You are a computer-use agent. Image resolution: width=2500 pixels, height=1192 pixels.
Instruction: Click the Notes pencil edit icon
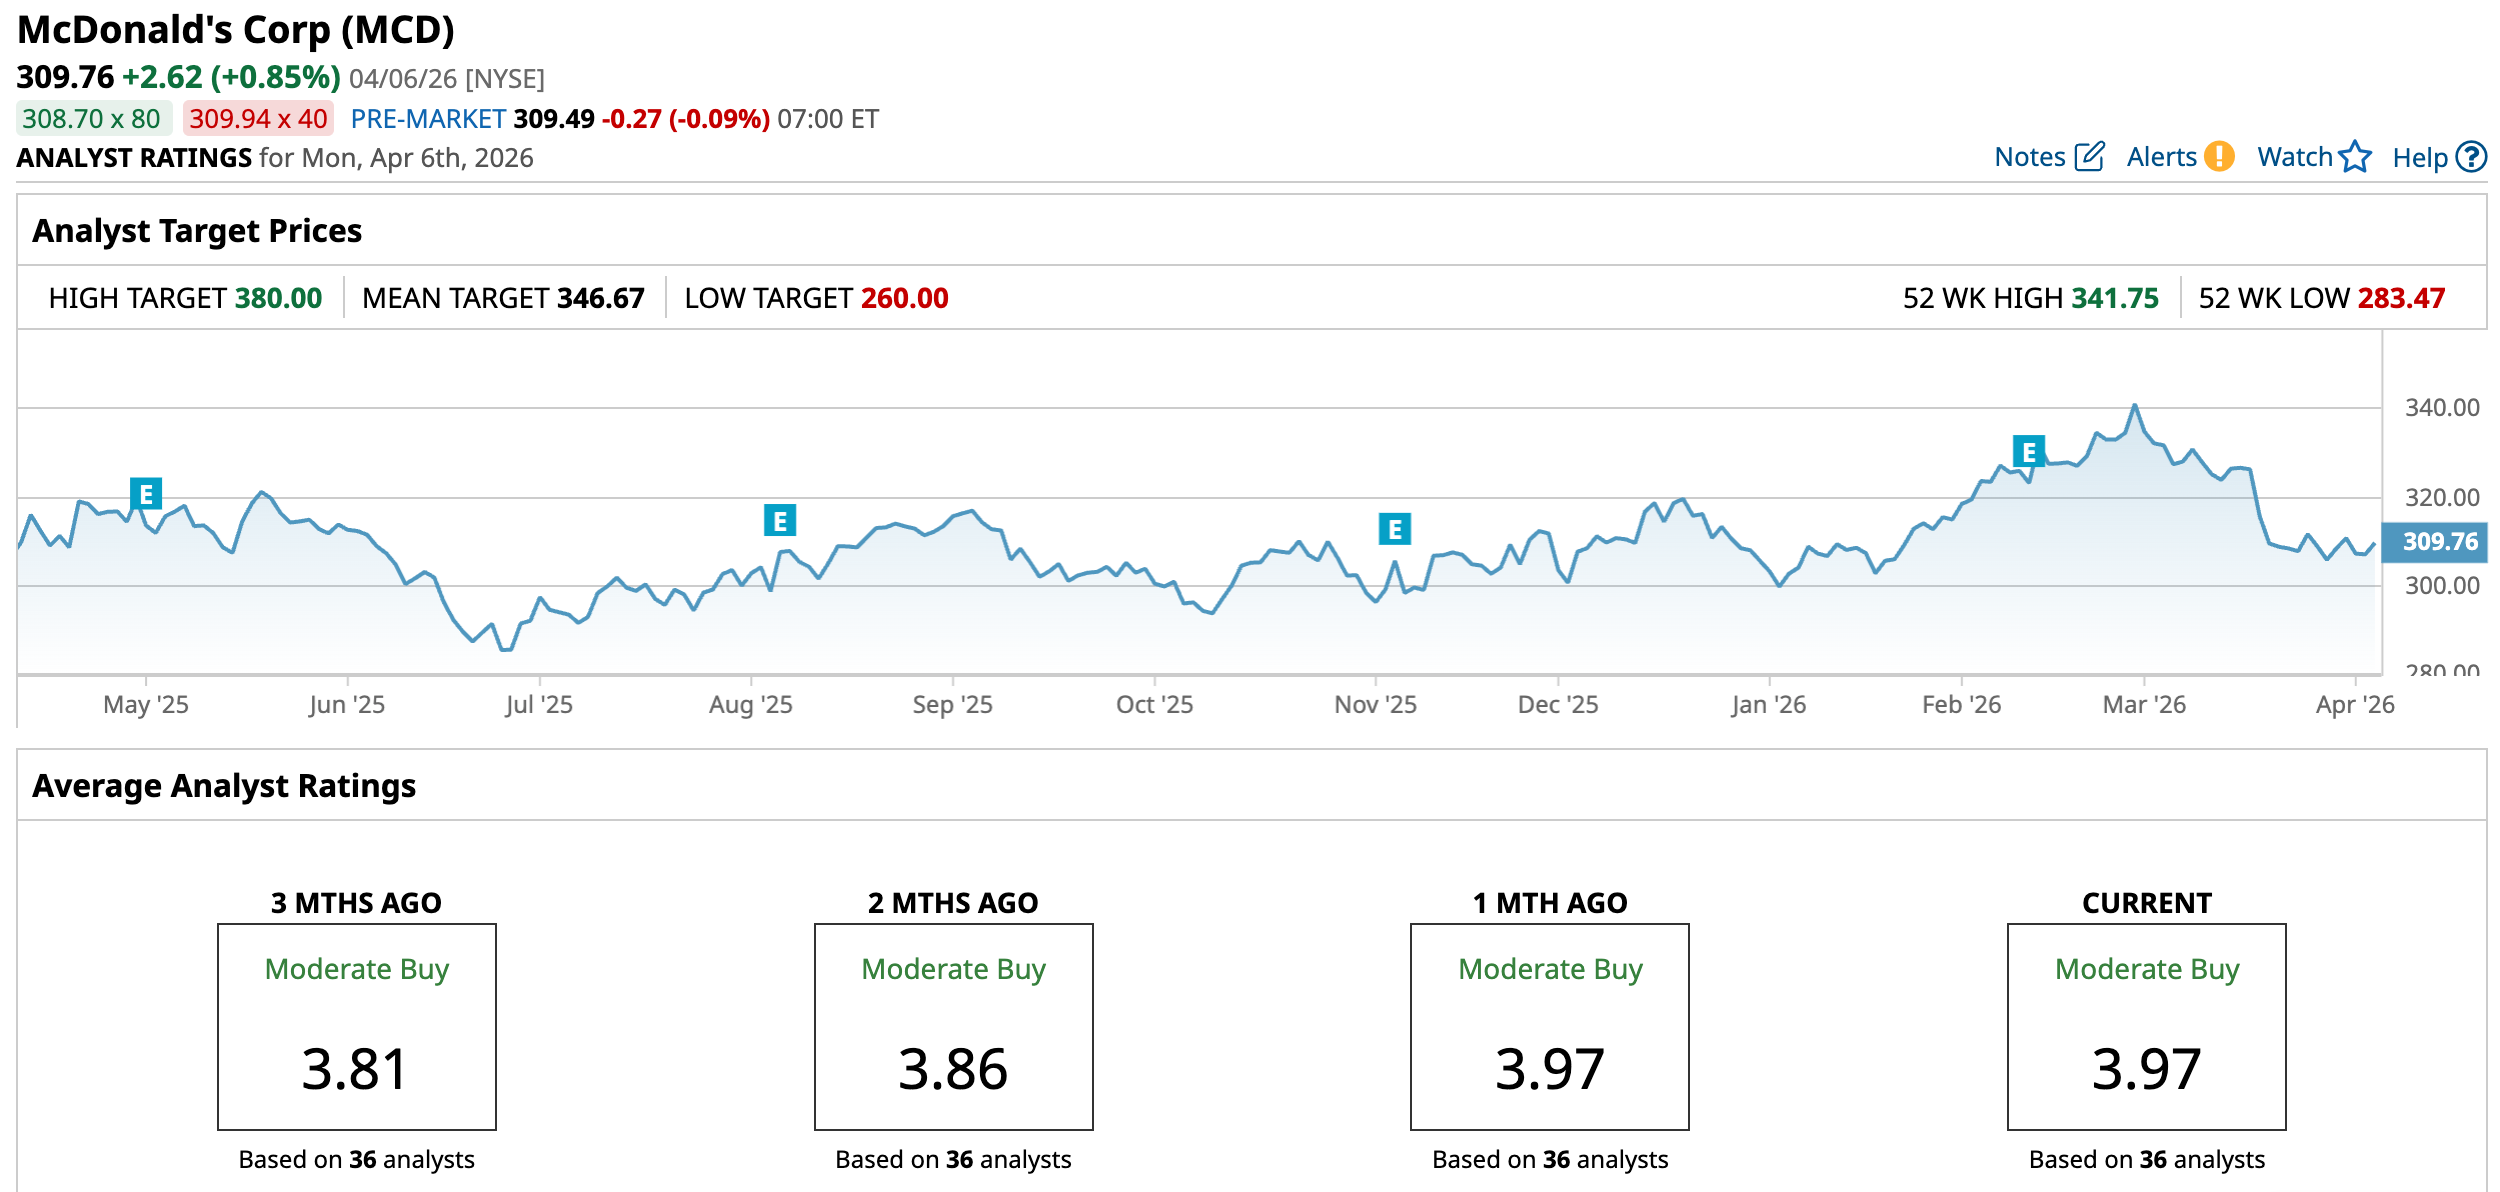click(x=2089, y=157)
